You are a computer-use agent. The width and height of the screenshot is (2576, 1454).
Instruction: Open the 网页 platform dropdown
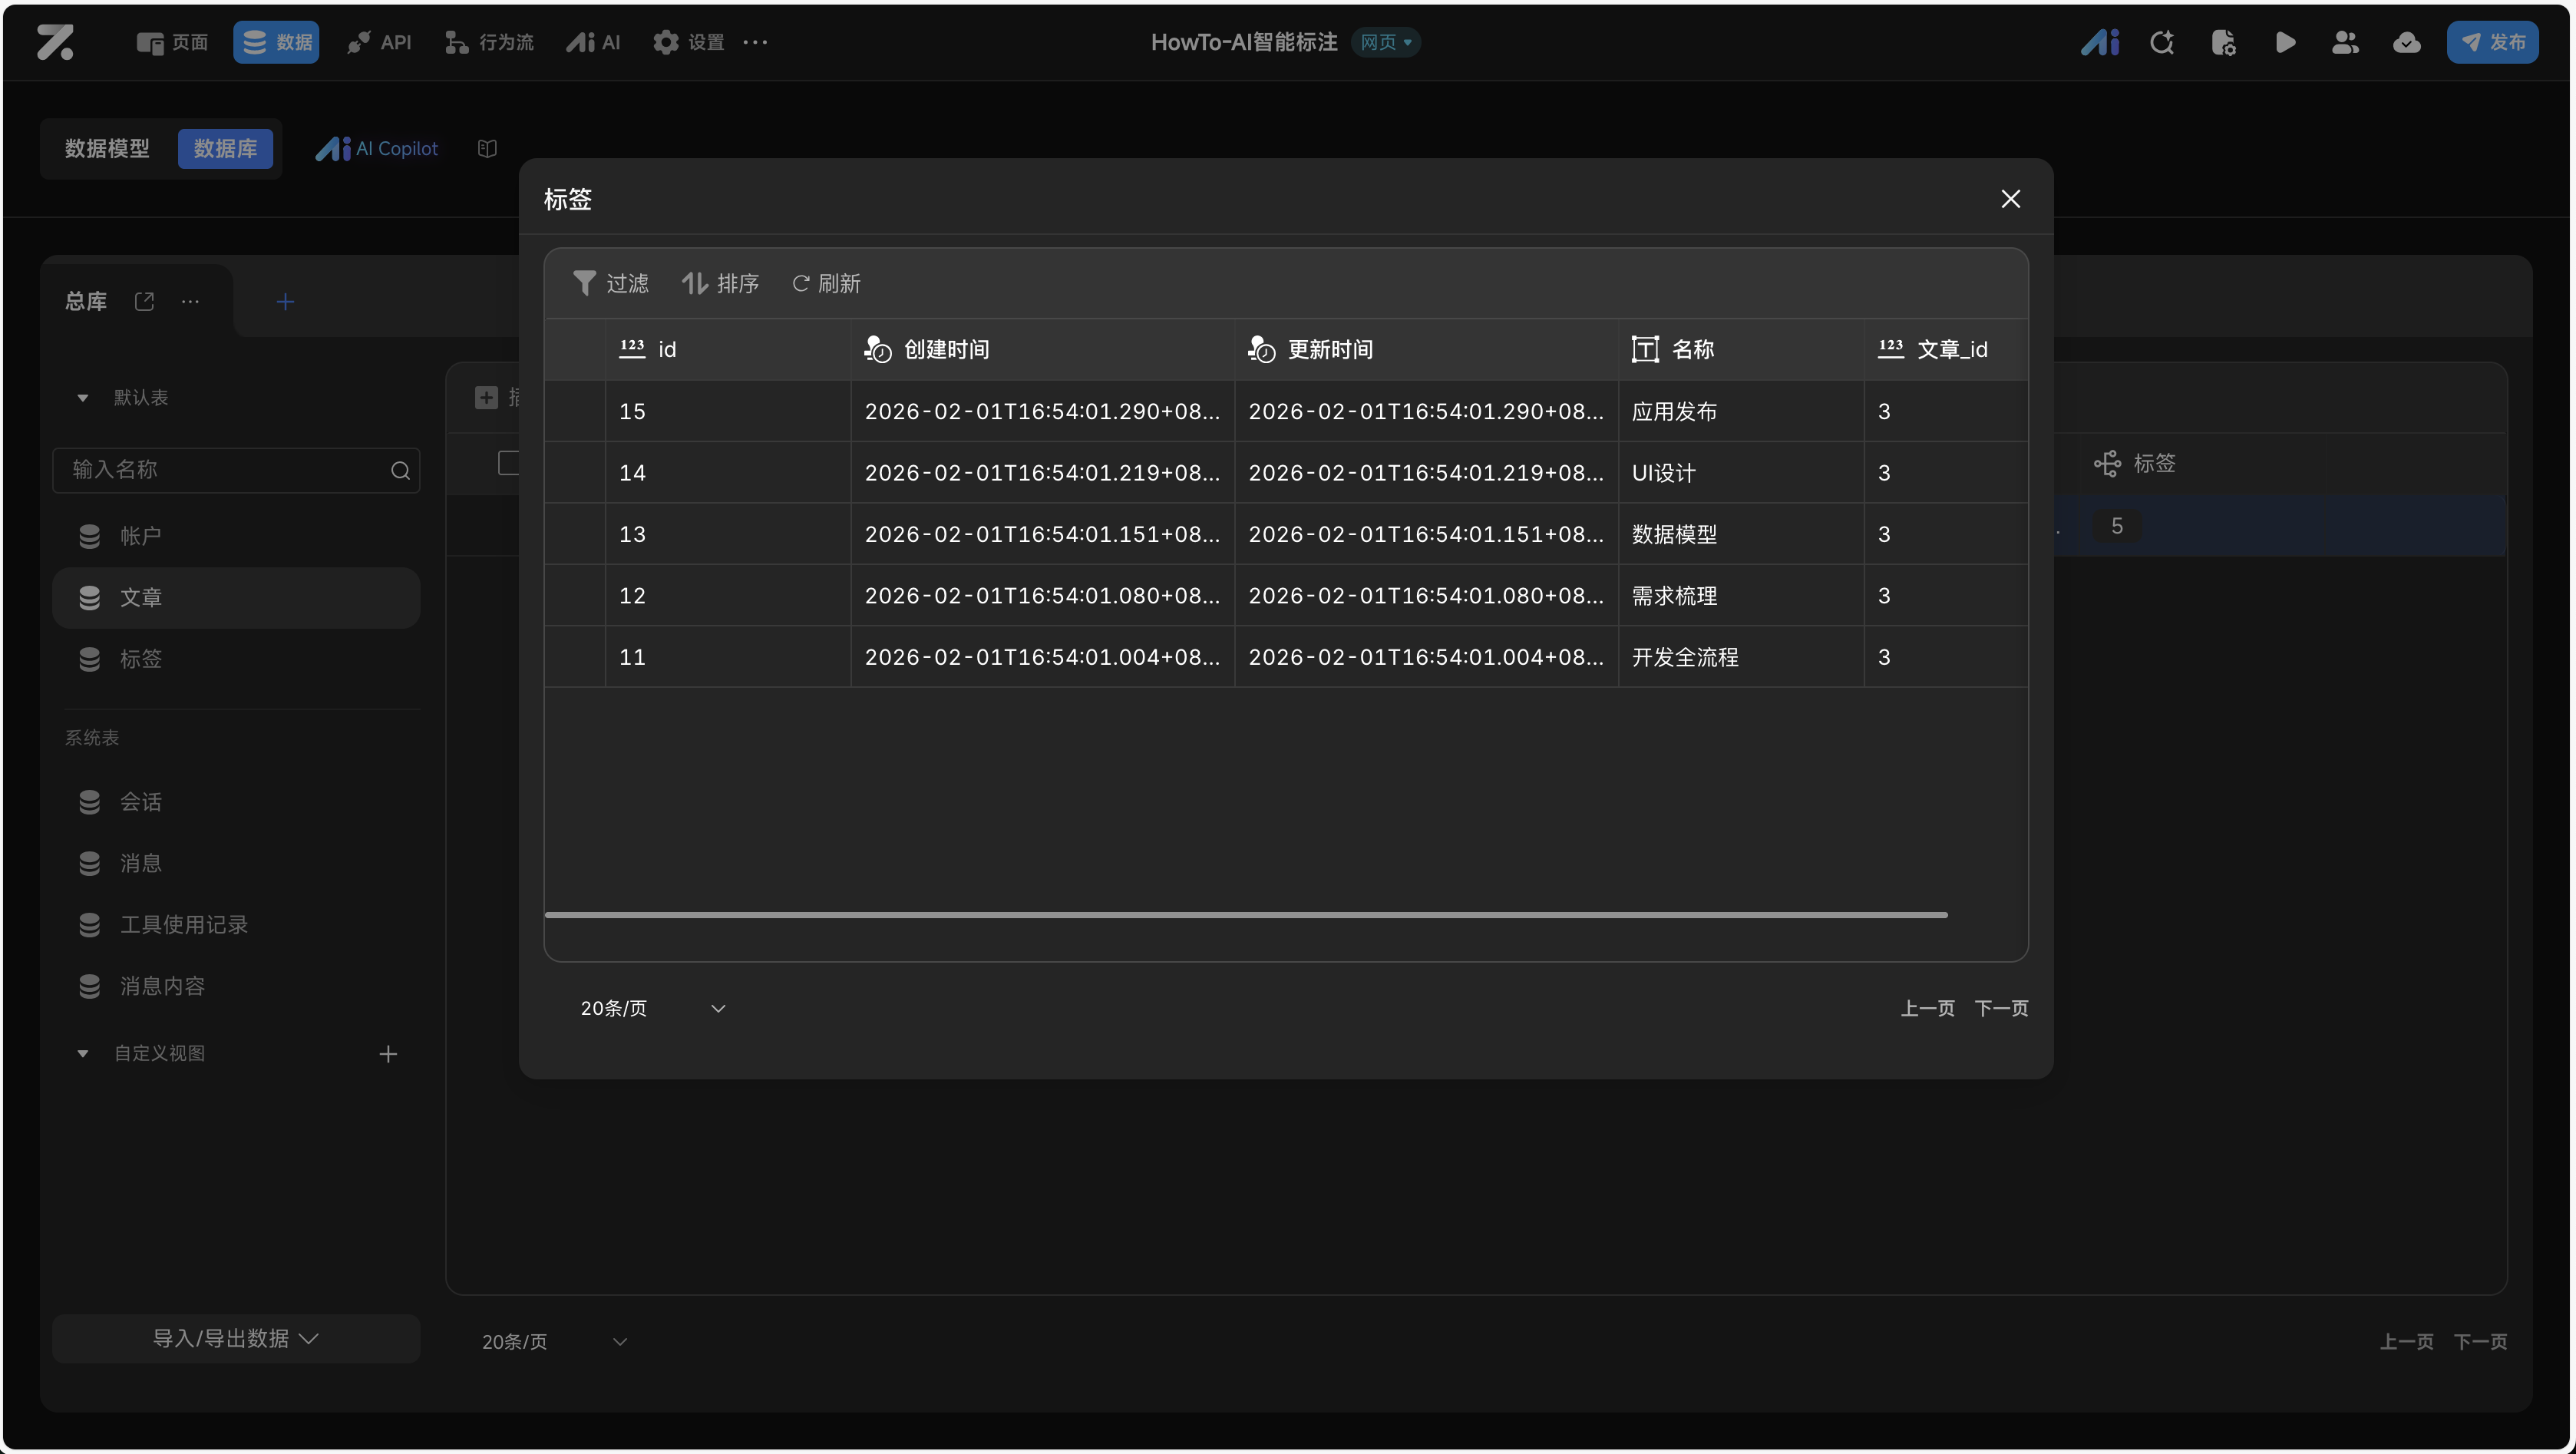coord(1385,42)
